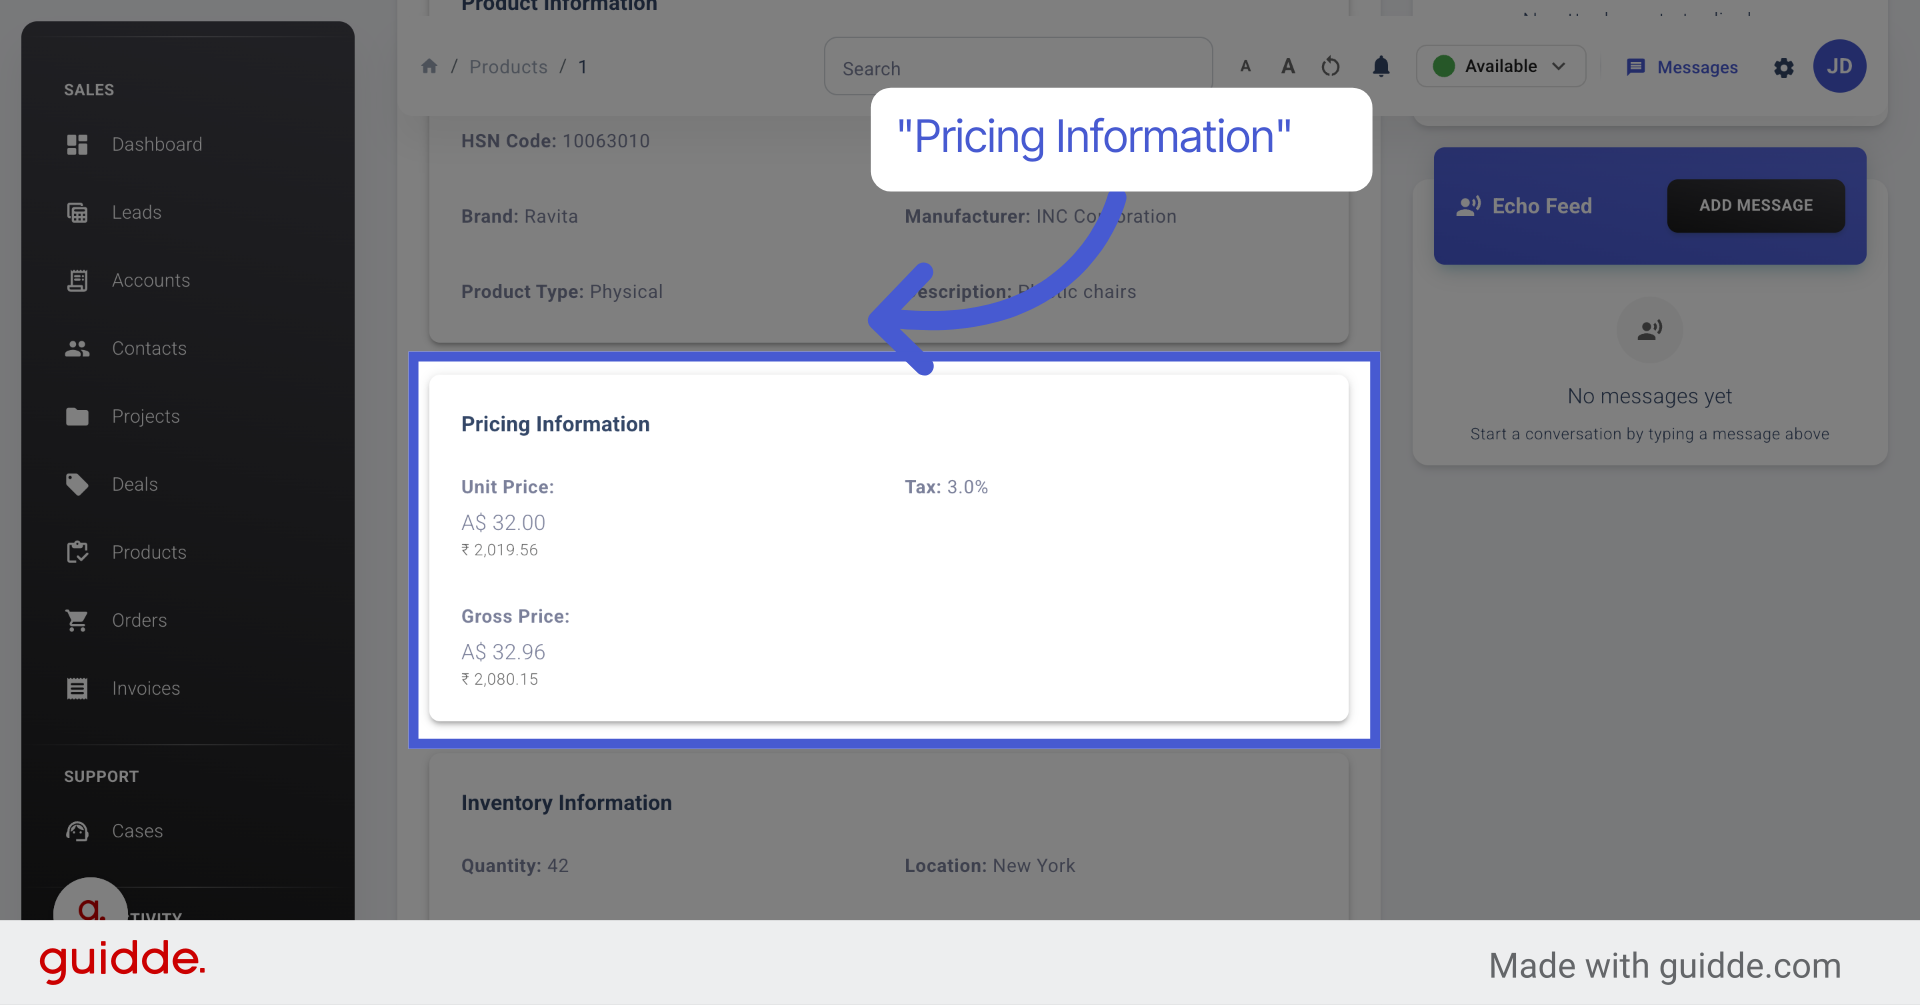The width and height of the screenshot is (1920, 1005).
Task: Click the history refresh icon near search
Action: [x=1330, y=66]
